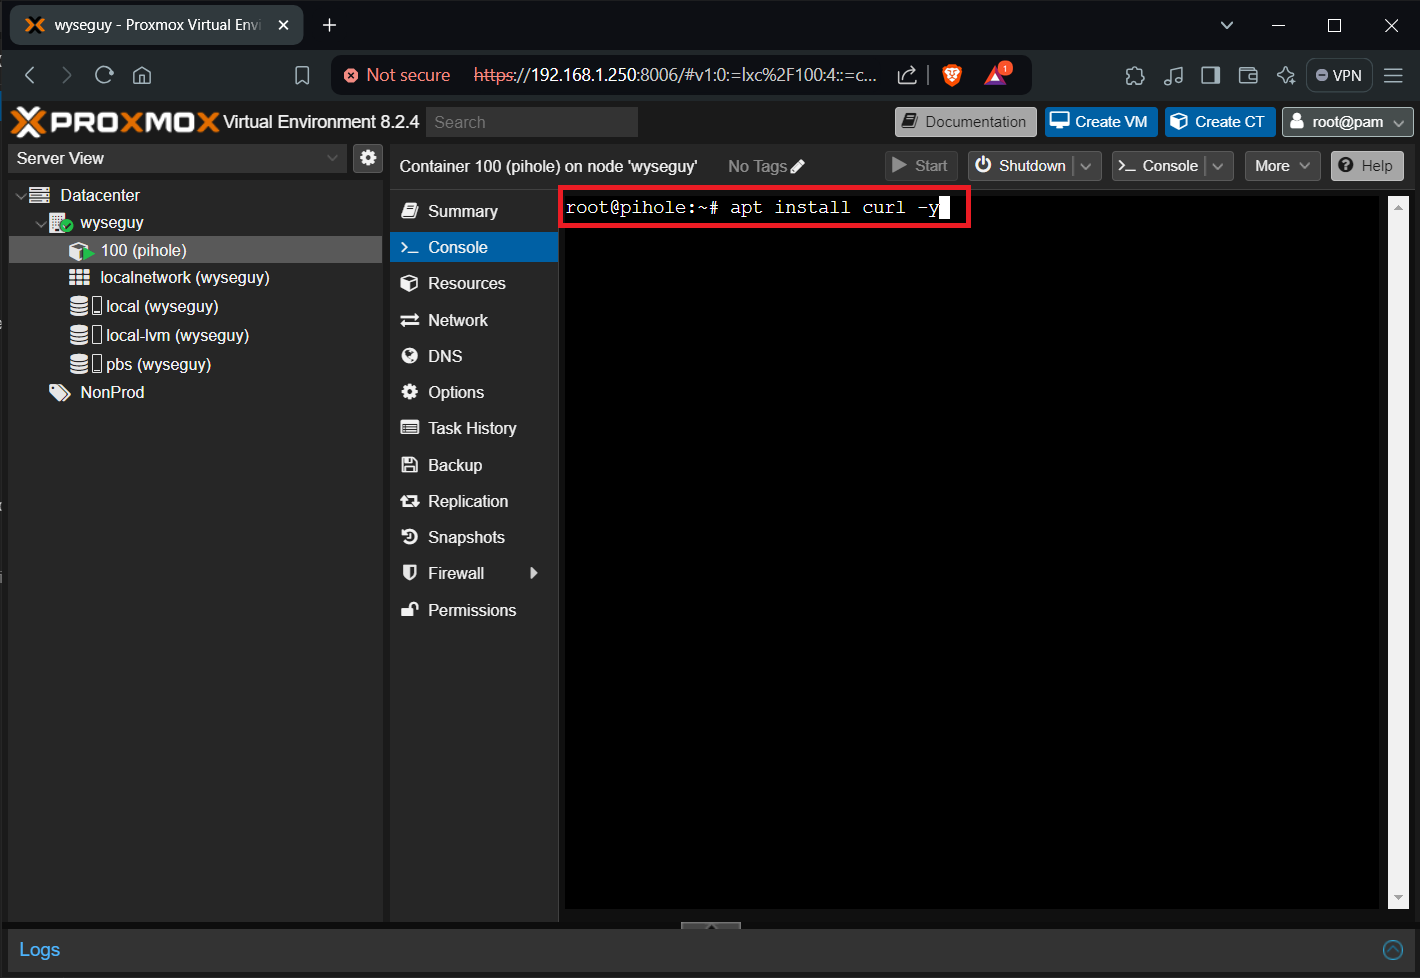This screenshot has width=1420, height=978.
Task: Edit container tags with pencil icon
Action: pyautogui.click(x=797, y=166)
